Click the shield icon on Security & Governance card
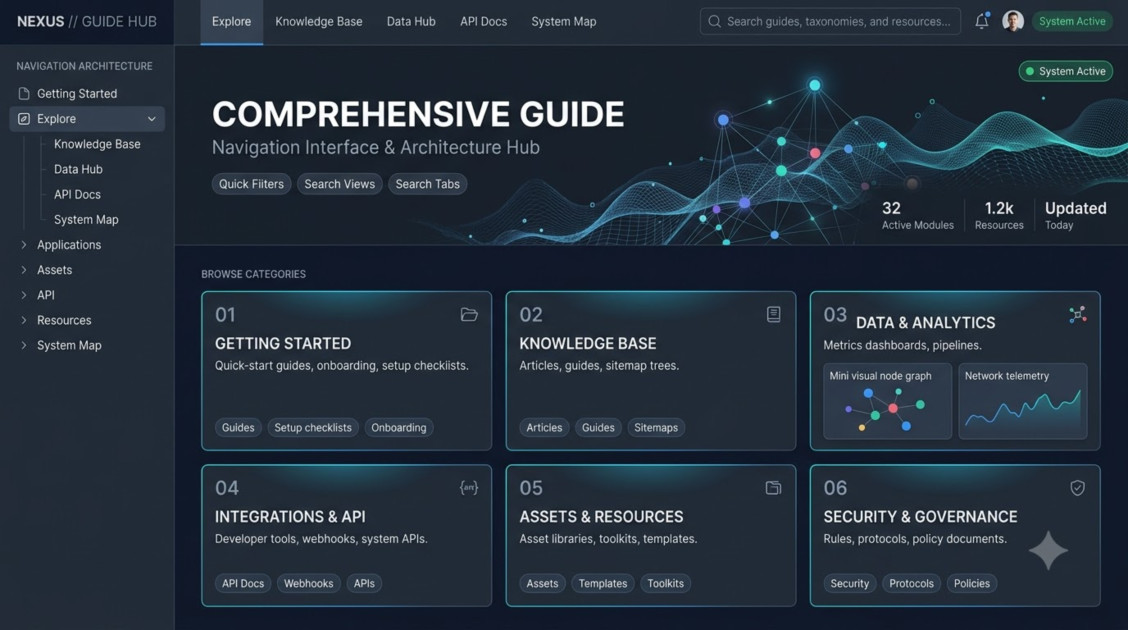This screenshot has width=1128, height=630. (x=1077, y=488)
